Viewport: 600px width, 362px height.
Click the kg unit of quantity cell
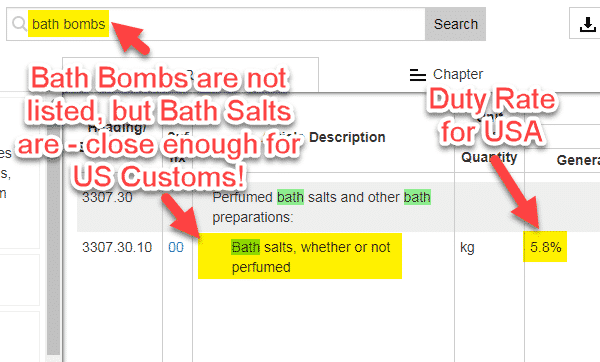click(x=467, y=247)
